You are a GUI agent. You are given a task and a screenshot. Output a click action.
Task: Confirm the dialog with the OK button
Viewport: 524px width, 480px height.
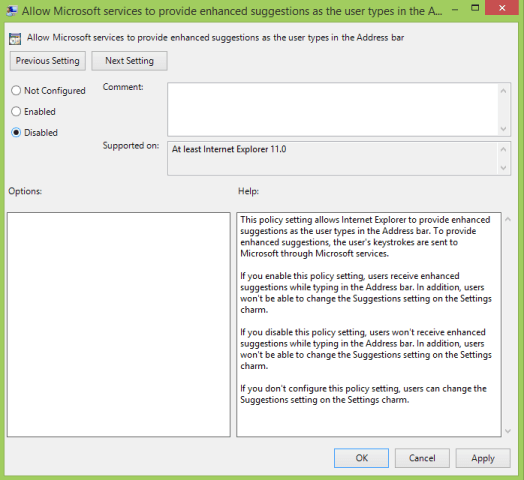[361, 458]
